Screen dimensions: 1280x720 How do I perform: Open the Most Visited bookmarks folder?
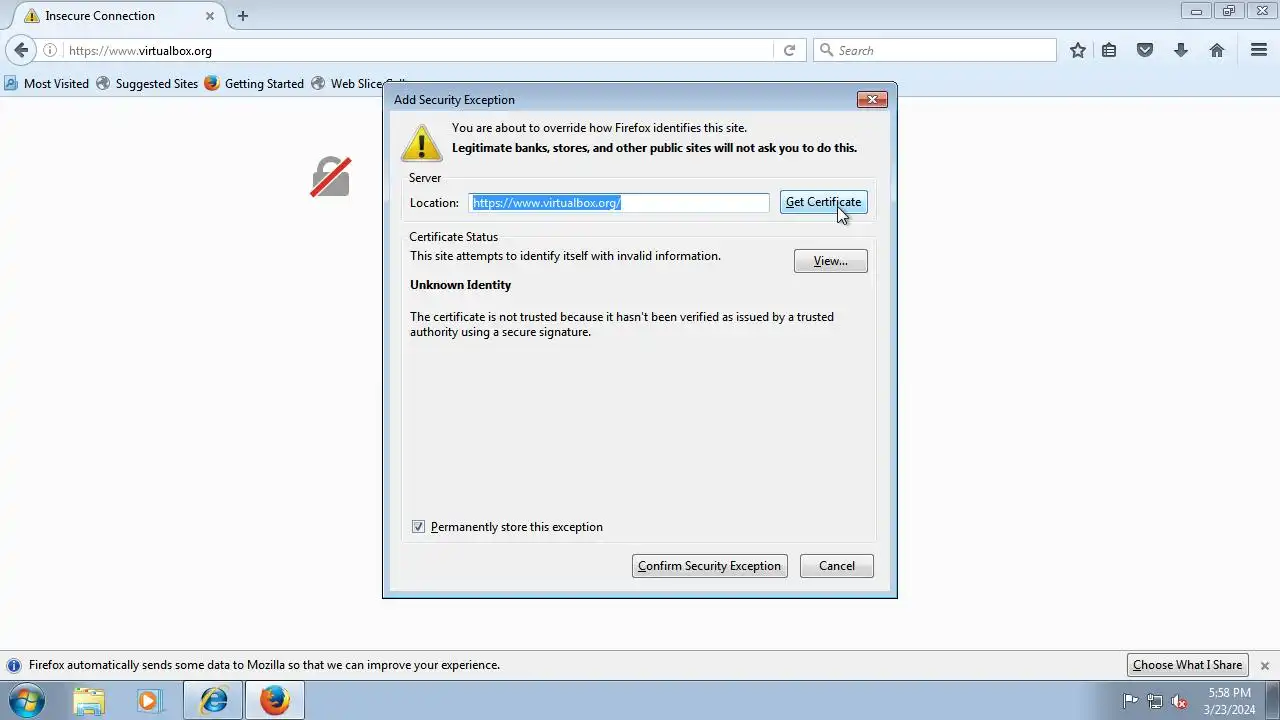pos(47,84)
